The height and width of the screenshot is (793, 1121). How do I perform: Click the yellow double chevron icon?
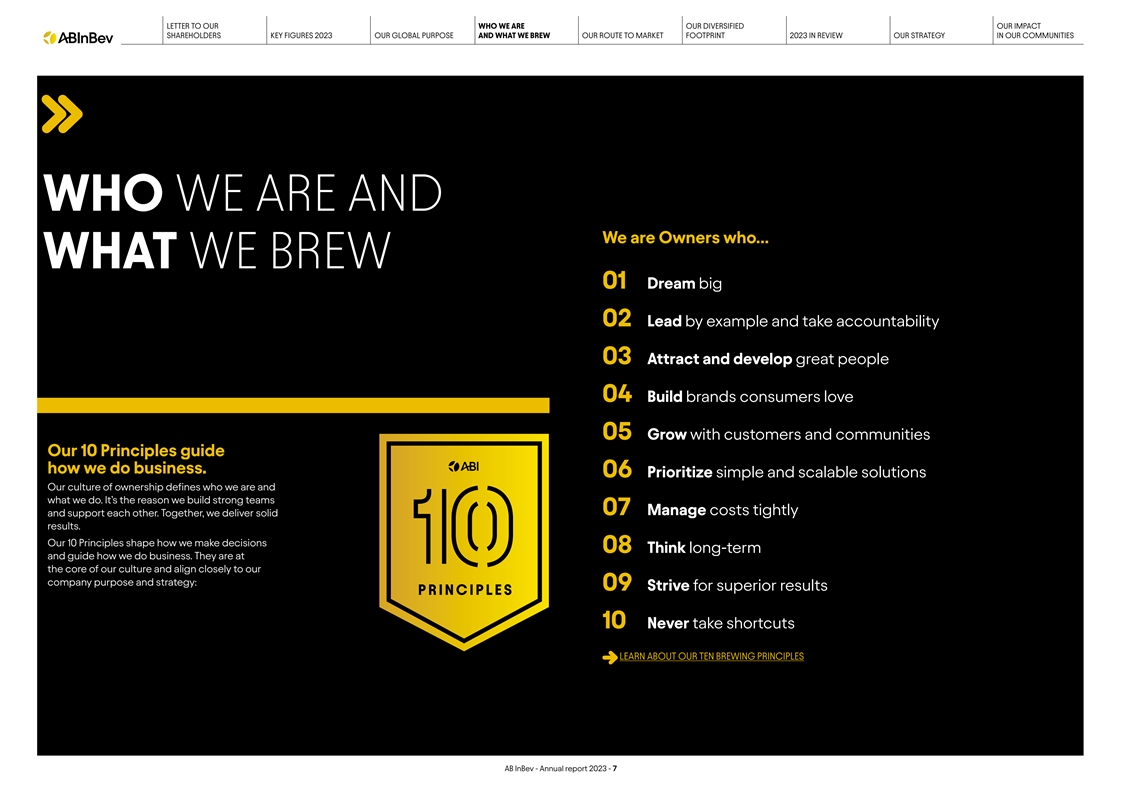tap(62, 114)
